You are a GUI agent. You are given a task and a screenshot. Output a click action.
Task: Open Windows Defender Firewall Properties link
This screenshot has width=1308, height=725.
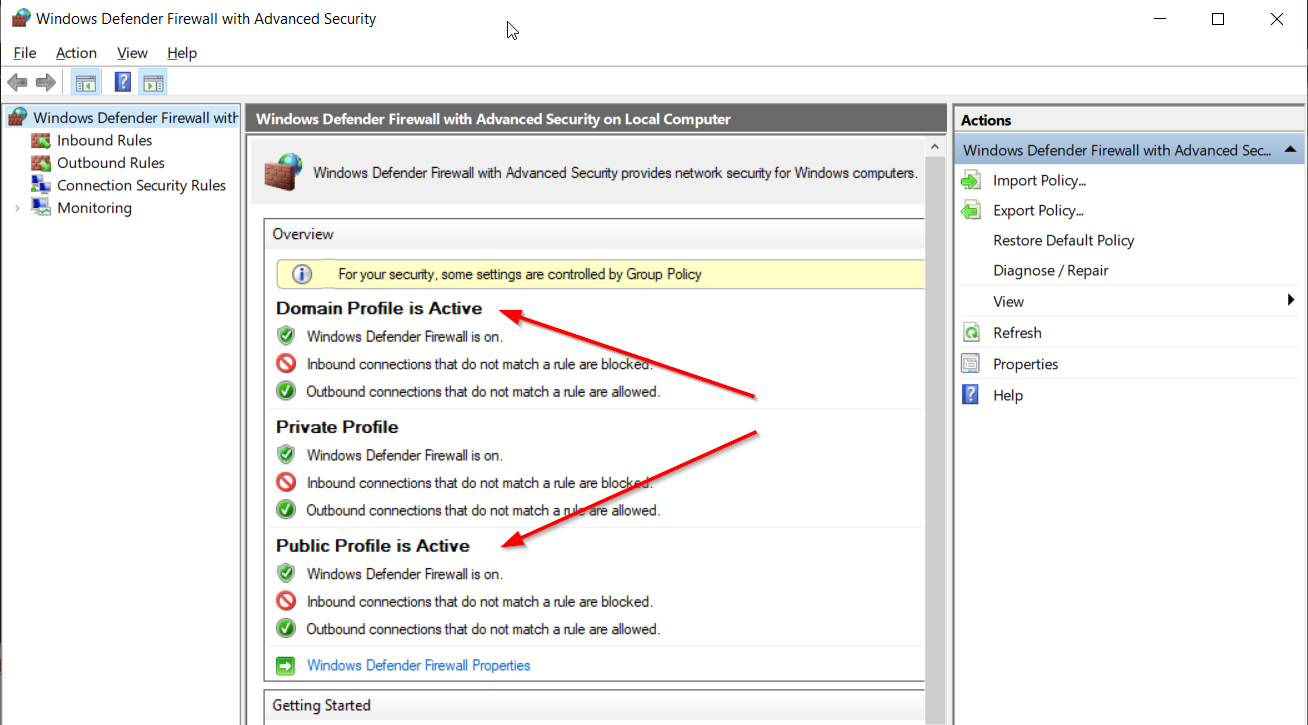[418, 665]
